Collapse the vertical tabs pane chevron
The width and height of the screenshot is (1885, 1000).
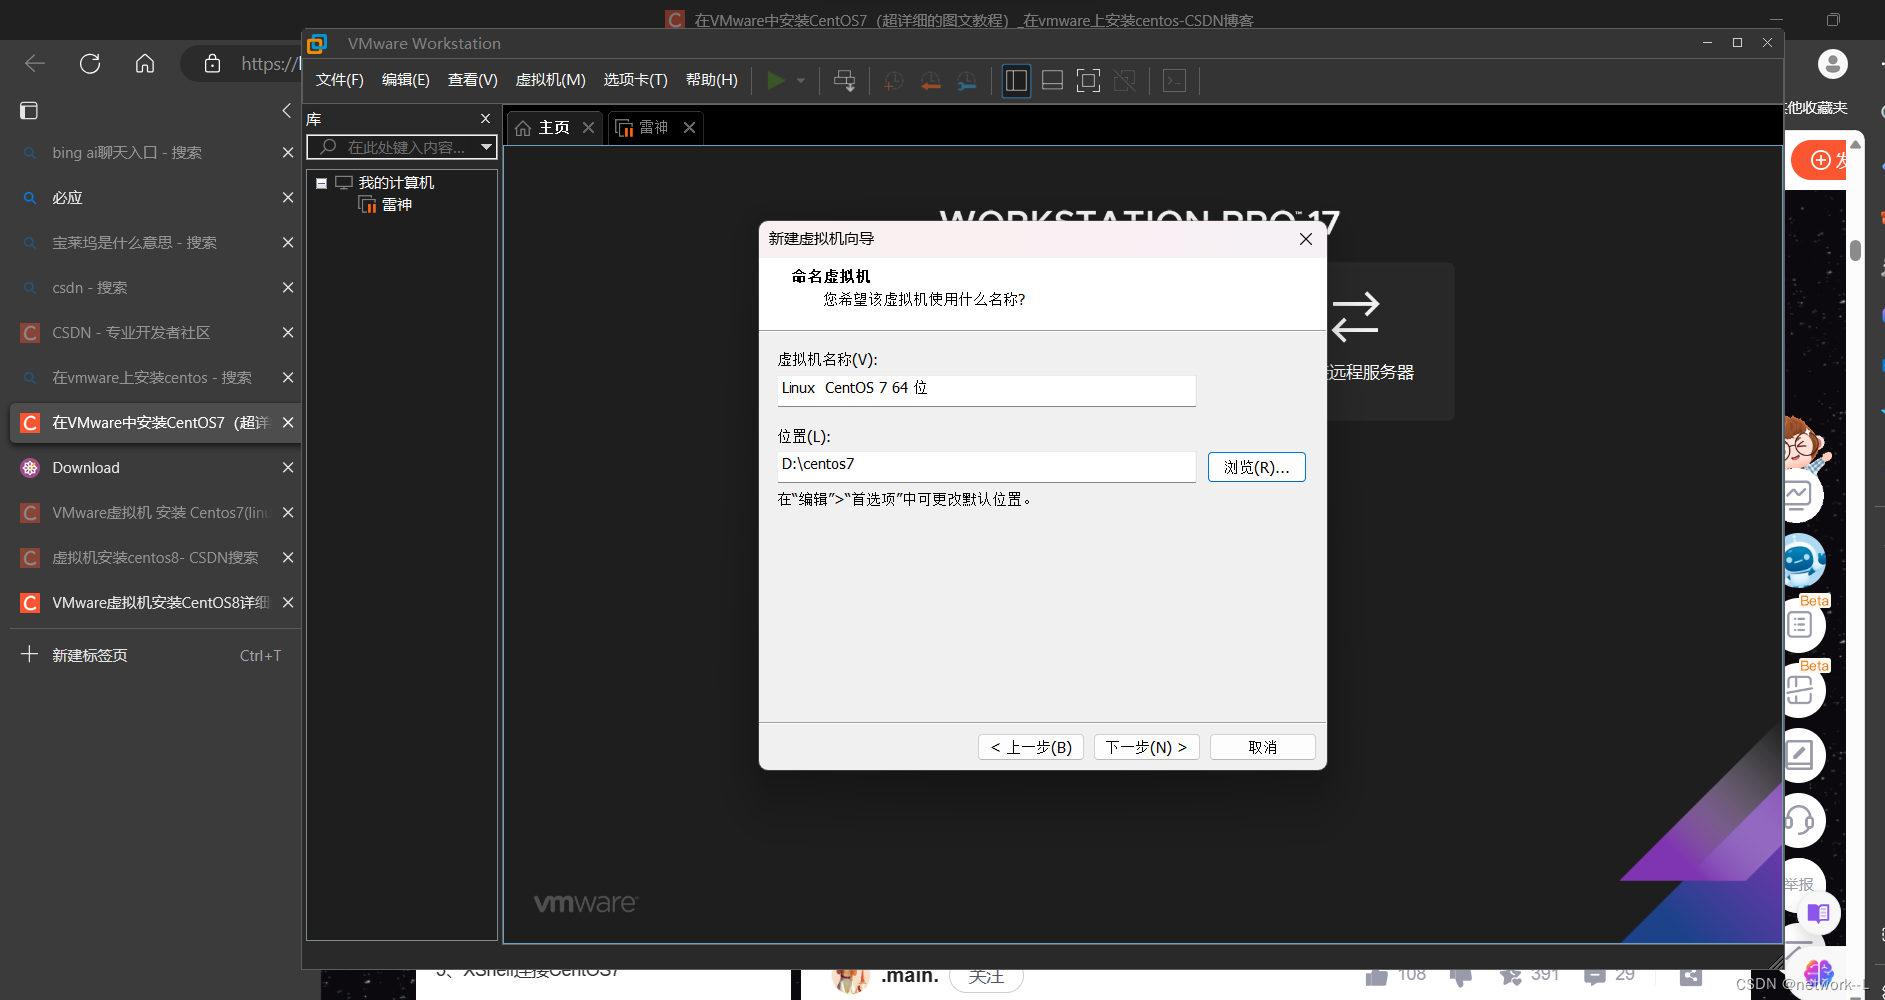tap(287, 110)
